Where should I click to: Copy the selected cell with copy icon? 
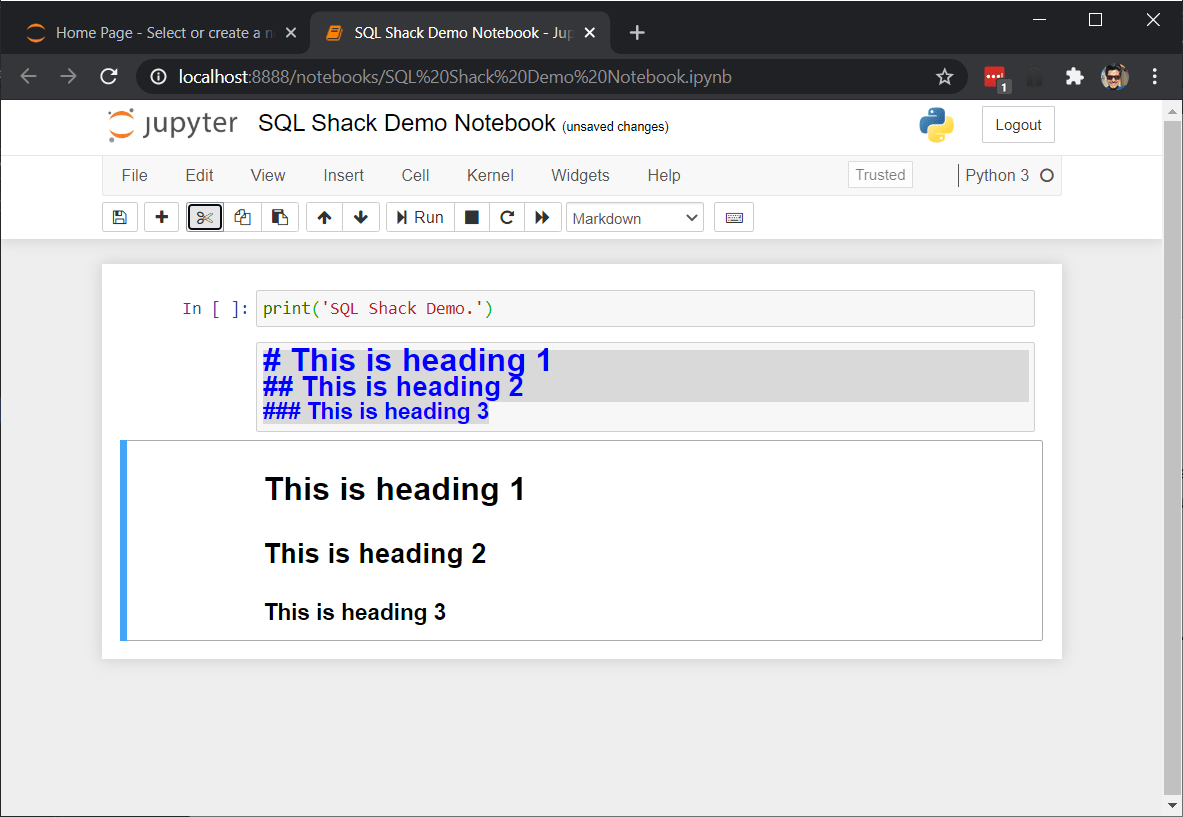[242, 217]
